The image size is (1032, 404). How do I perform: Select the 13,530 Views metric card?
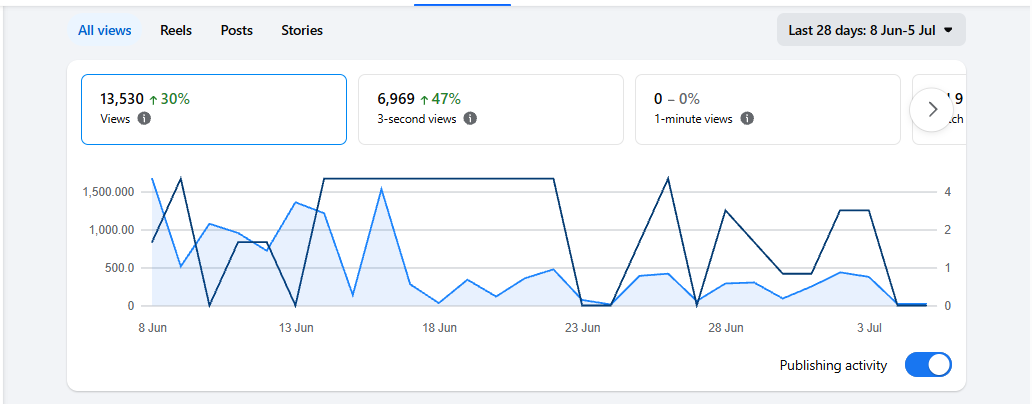[x=214, y=109]
